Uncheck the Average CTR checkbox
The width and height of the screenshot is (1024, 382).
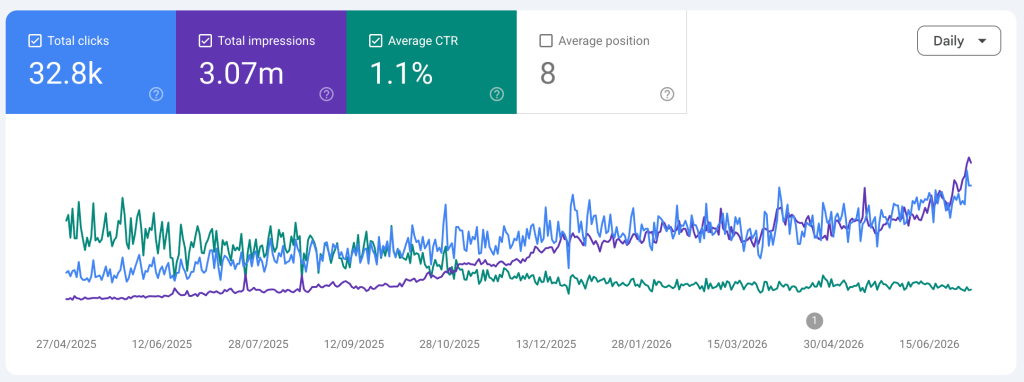[x=376, y=40]
